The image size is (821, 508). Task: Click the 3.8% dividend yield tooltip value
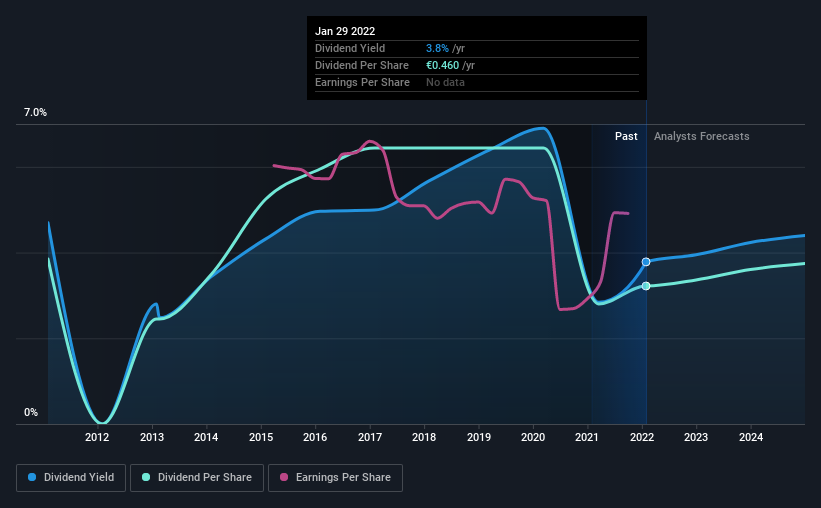click(437, 48)
